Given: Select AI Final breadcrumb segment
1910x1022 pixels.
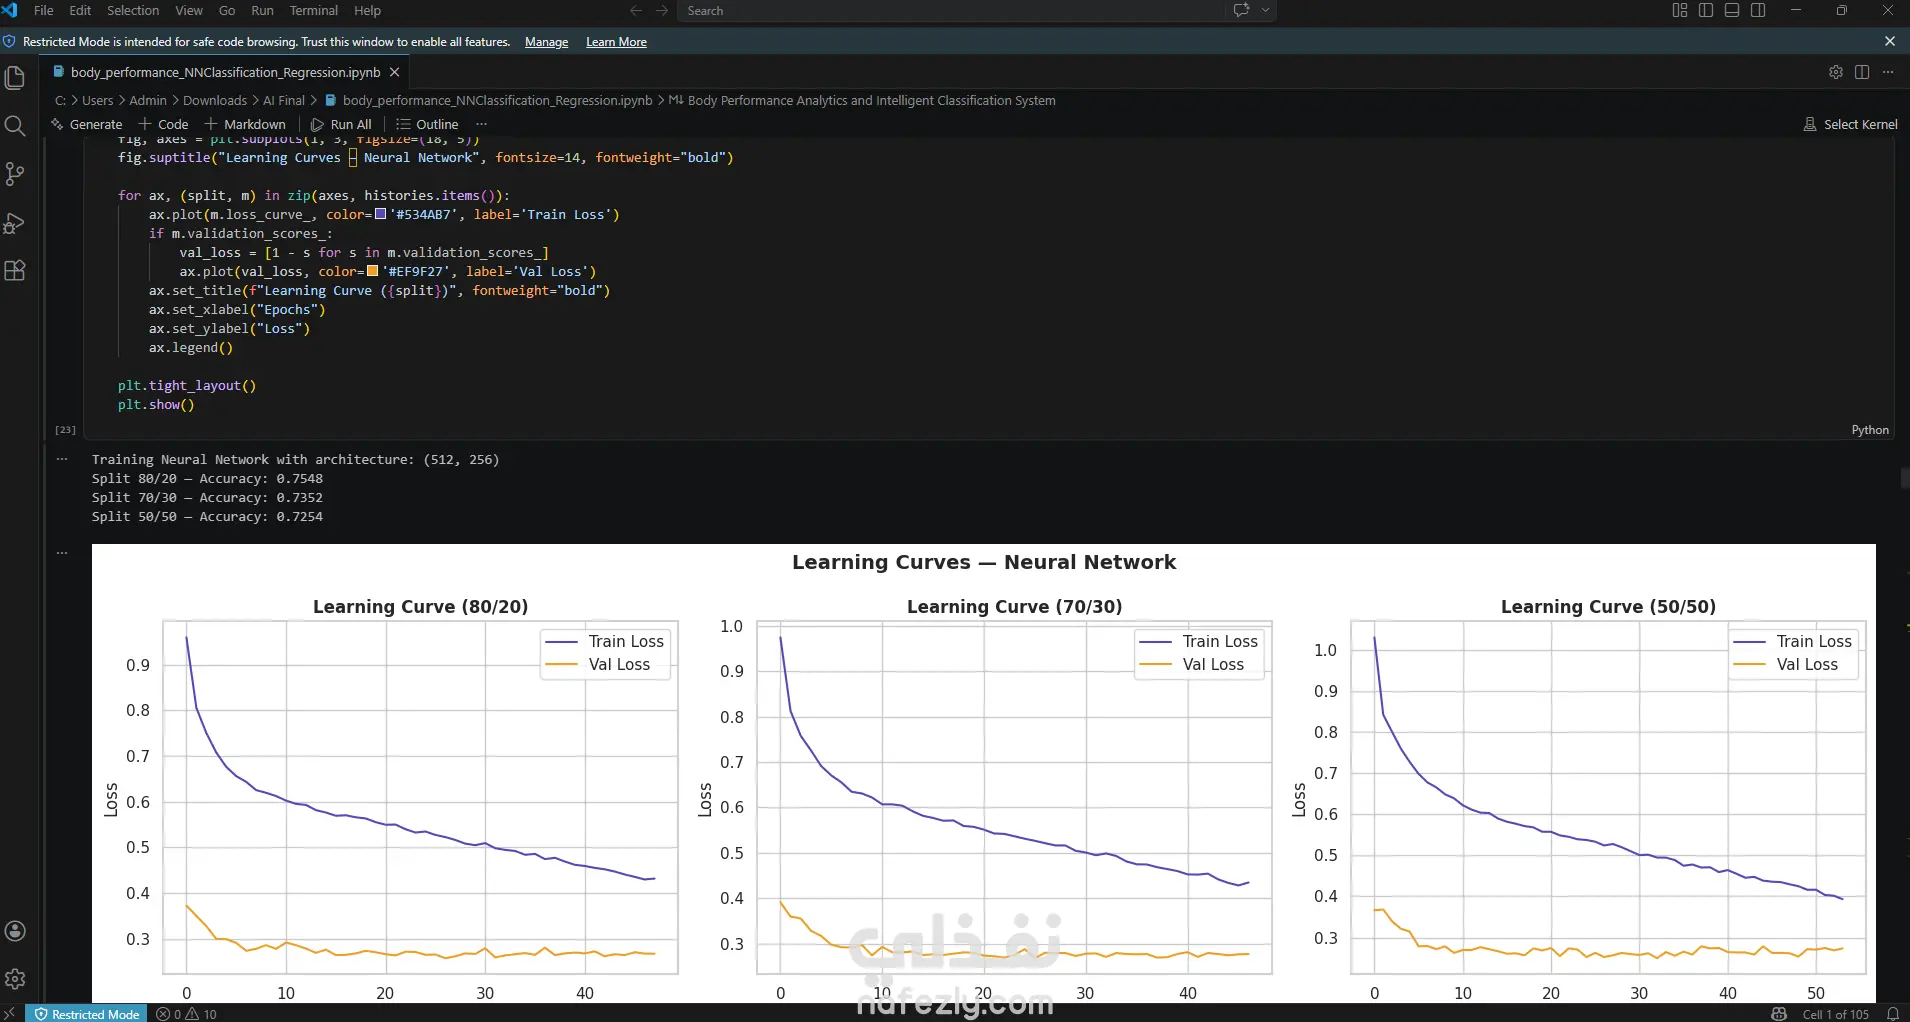Looking at the screenshot, I should point(284,100).
